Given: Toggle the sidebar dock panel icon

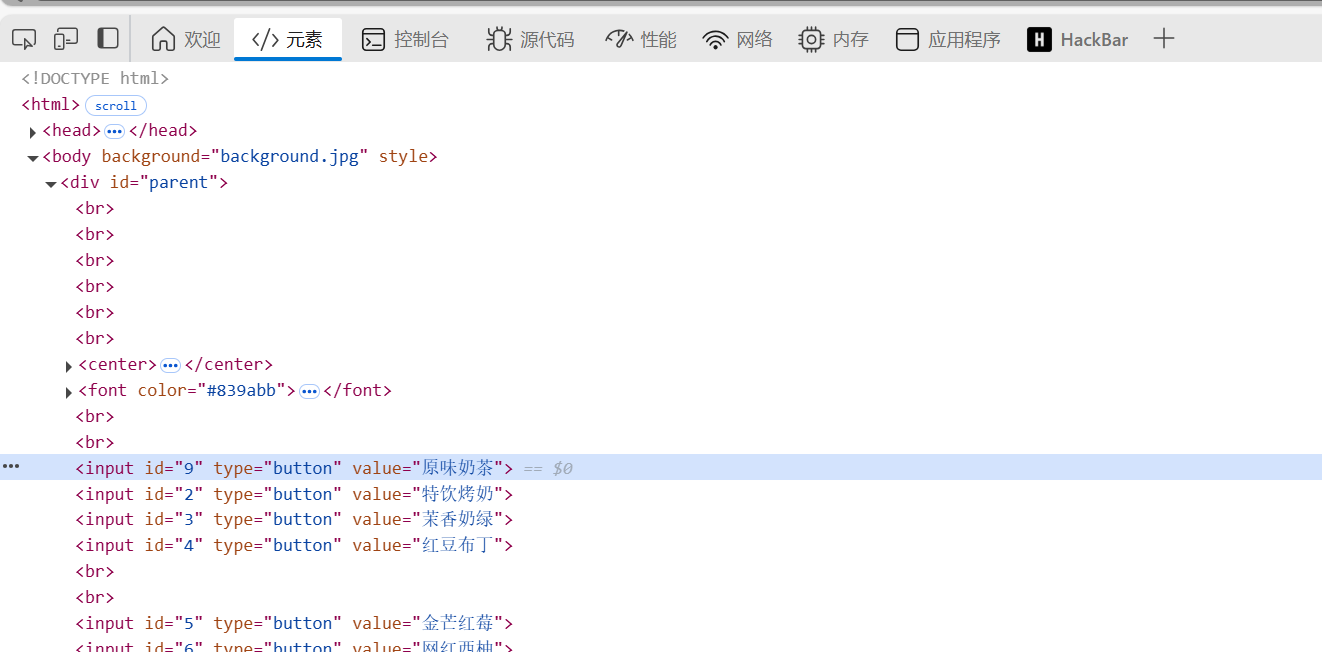Looking at the screenshot, I should (108, 39).
